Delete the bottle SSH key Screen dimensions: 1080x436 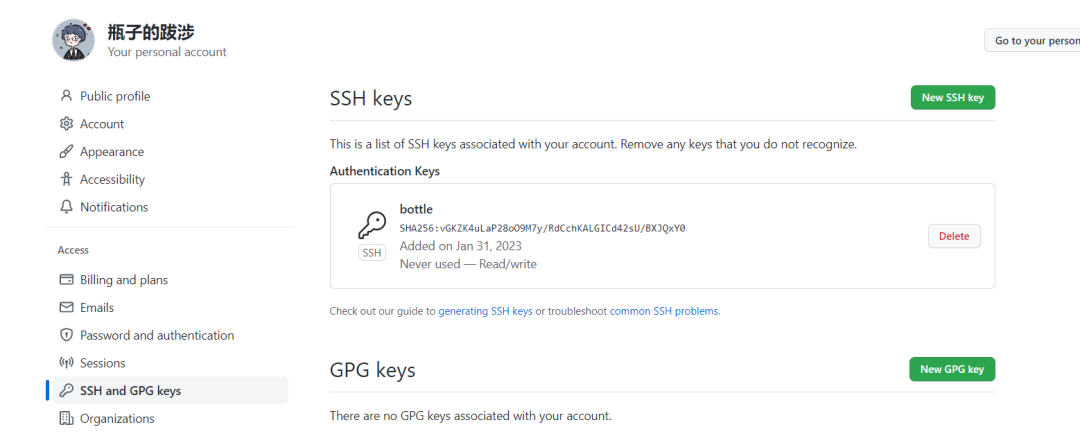[x=954, y=236]
